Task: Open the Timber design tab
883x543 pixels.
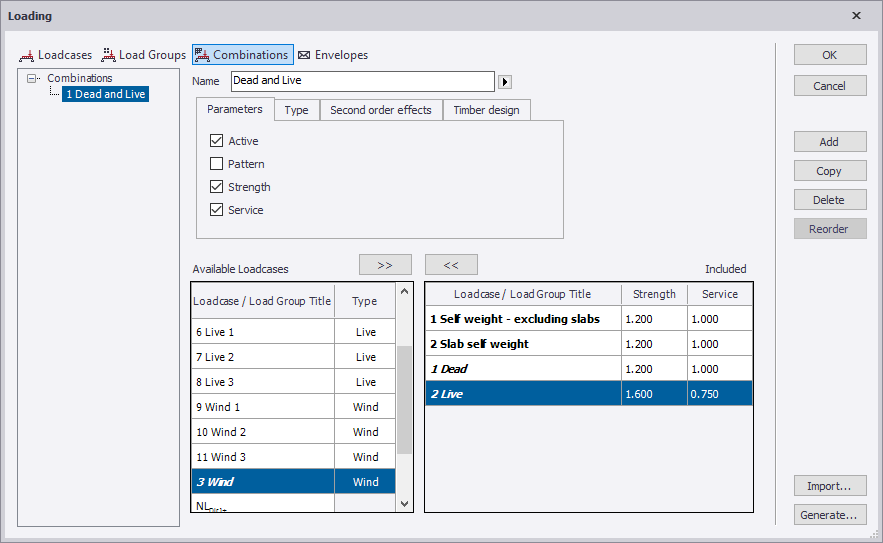Action: pyautogui.click(x=487, y=110)
